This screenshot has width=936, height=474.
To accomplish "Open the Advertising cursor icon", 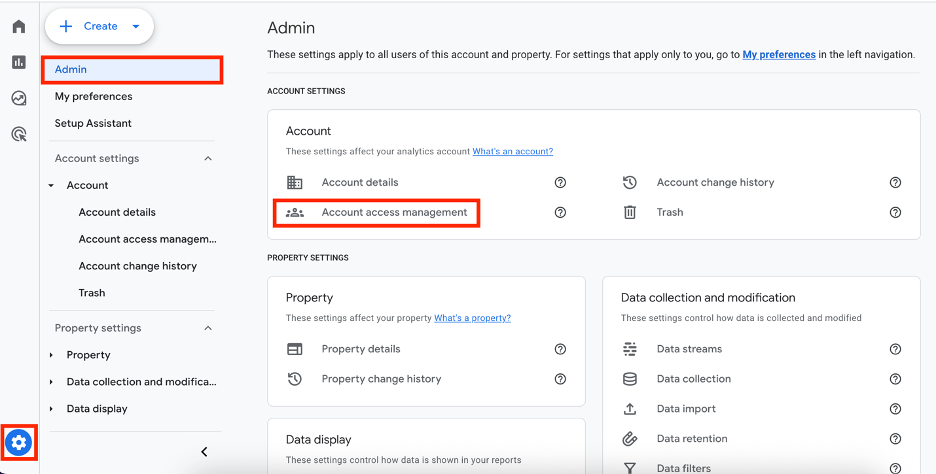I will [19, 134].
